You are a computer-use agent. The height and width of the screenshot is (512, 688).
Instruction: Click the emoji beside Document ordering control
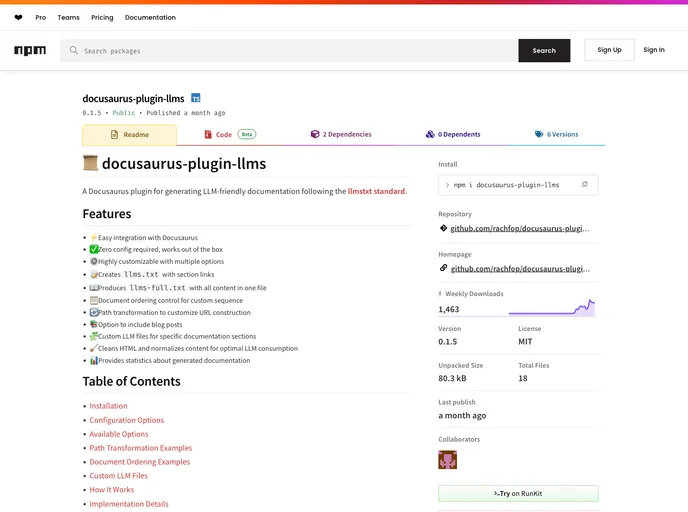tap(93, 301)
